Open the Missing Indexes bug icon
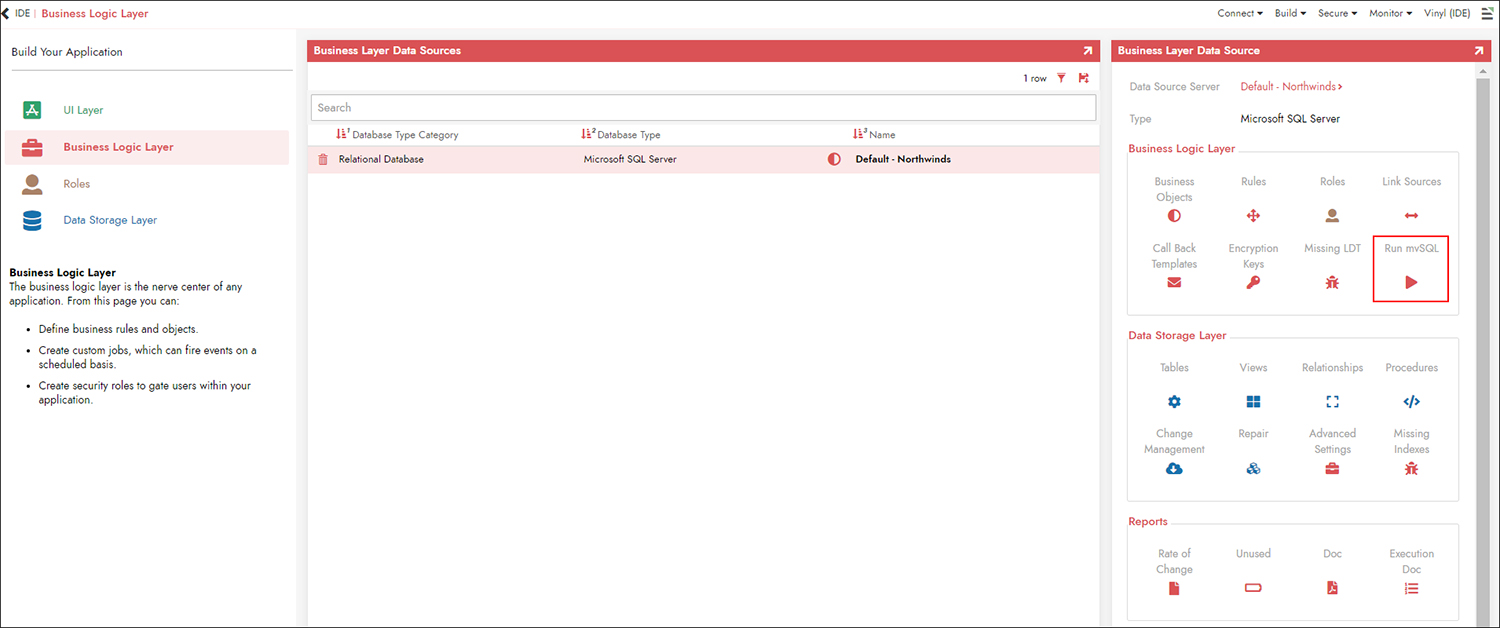Viewport: 1500px width, 628px height. [x=1411, y=468]
